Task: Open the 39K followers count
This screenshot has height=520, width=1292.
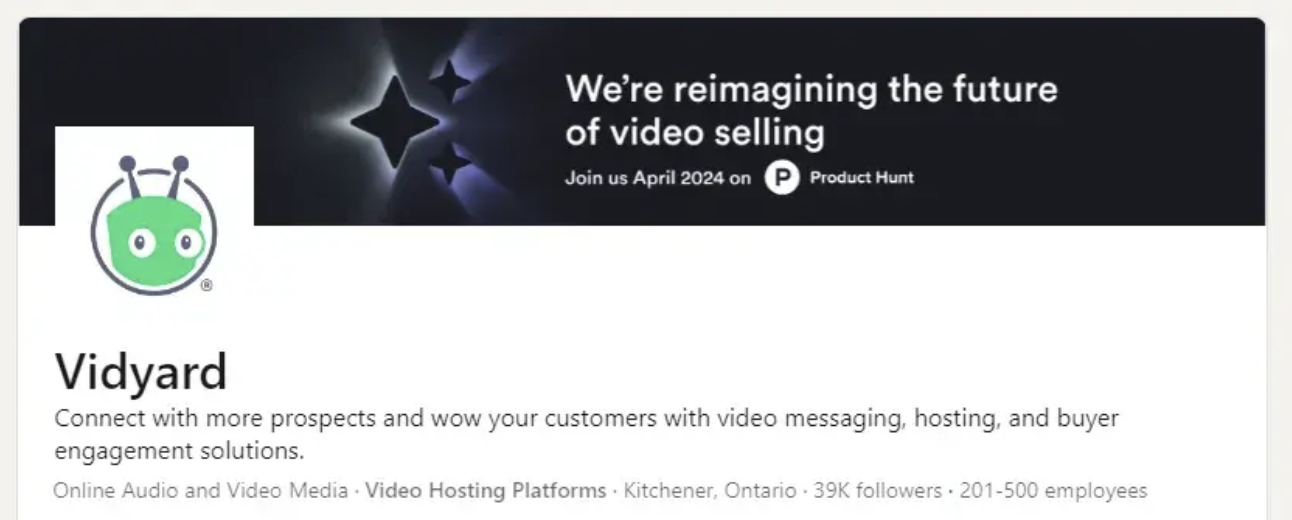Action: pos(877,491)
